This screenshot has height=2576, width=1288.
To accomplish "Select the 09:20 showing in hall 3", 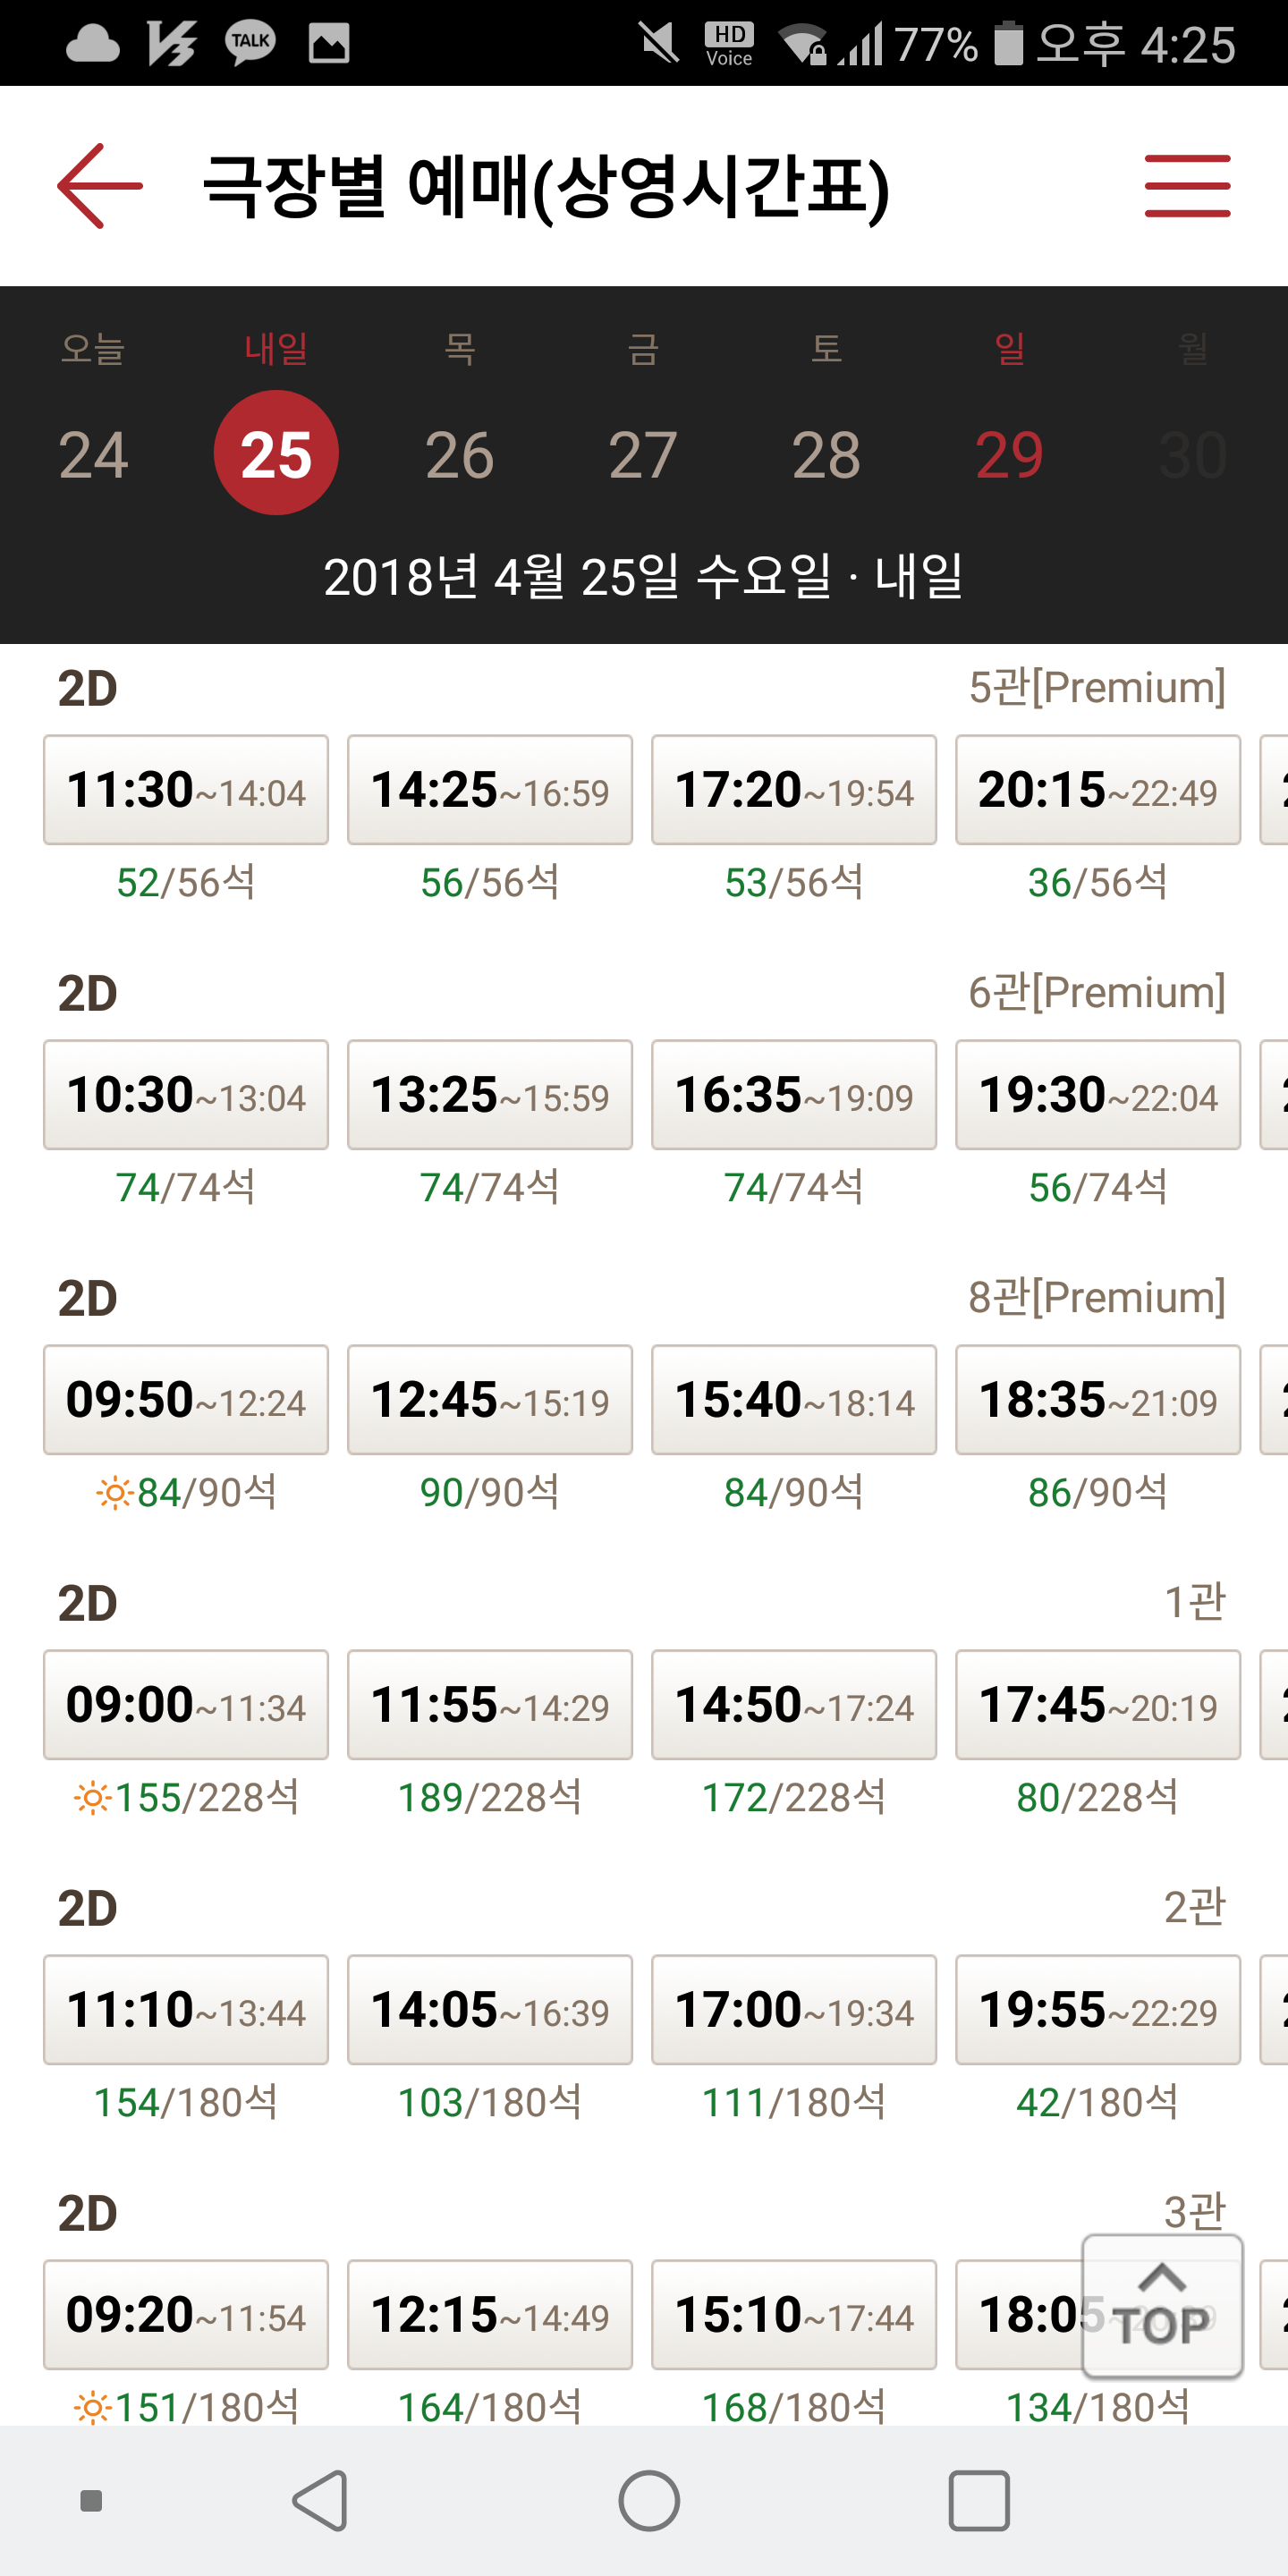I will click(186, 2315).
